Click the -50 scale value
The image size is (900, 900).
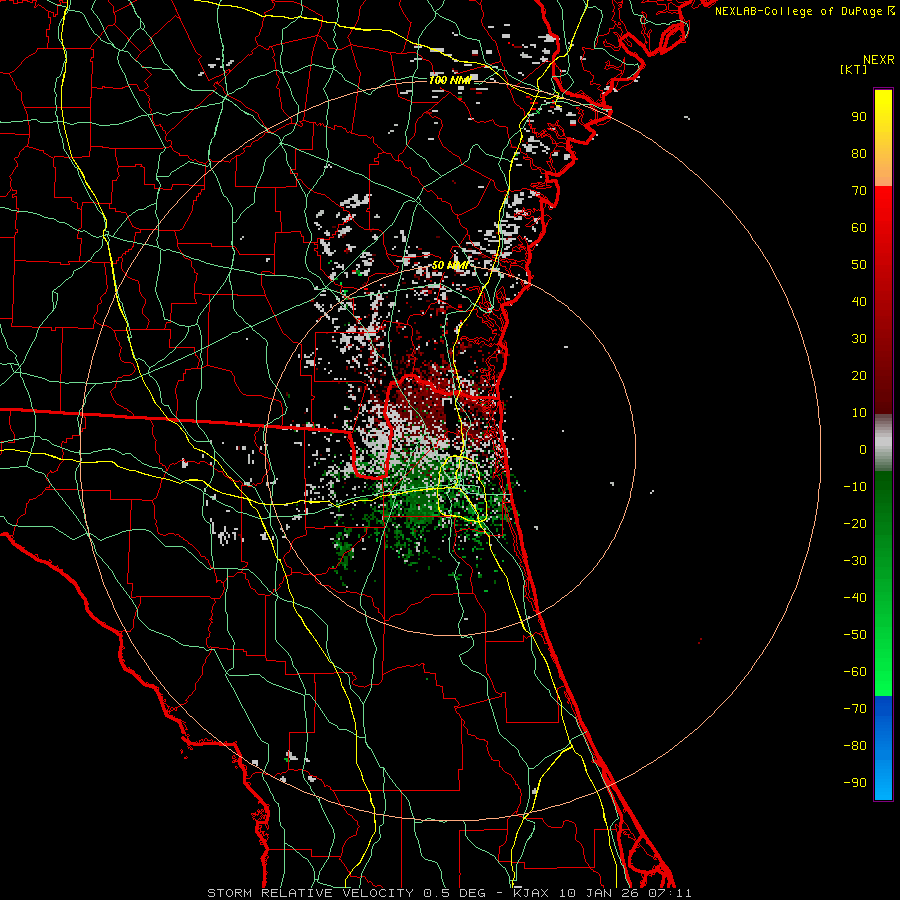click(x=855, y=635)
